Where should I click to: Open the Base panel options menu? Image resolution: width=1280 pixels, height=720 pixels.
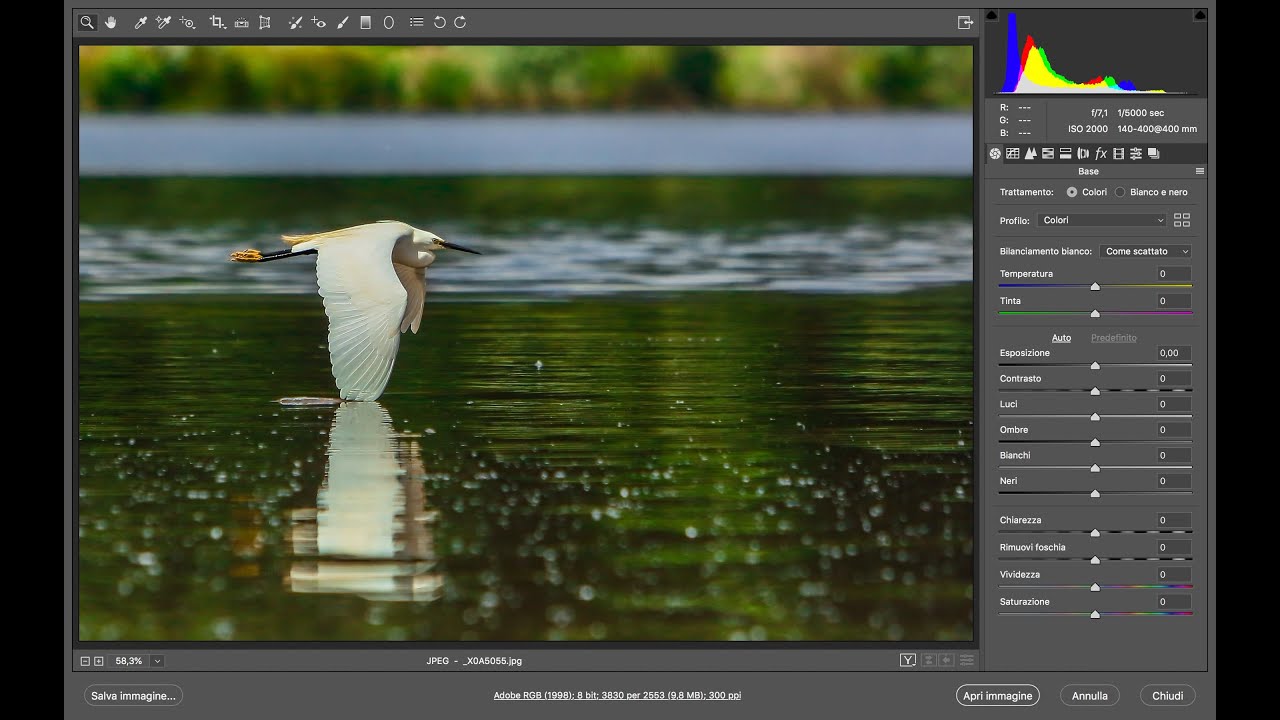click(1200, 171)
